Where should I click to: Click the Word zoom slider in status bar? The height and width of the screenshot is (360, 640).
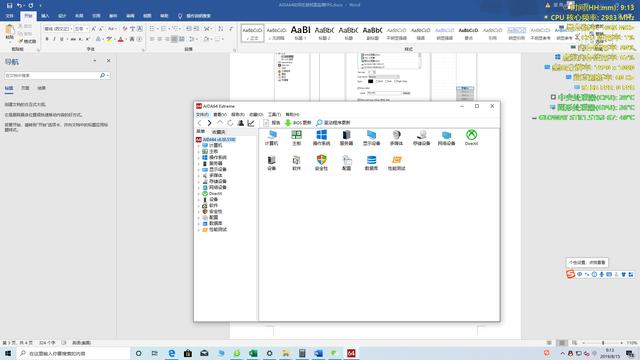point(603,343)
